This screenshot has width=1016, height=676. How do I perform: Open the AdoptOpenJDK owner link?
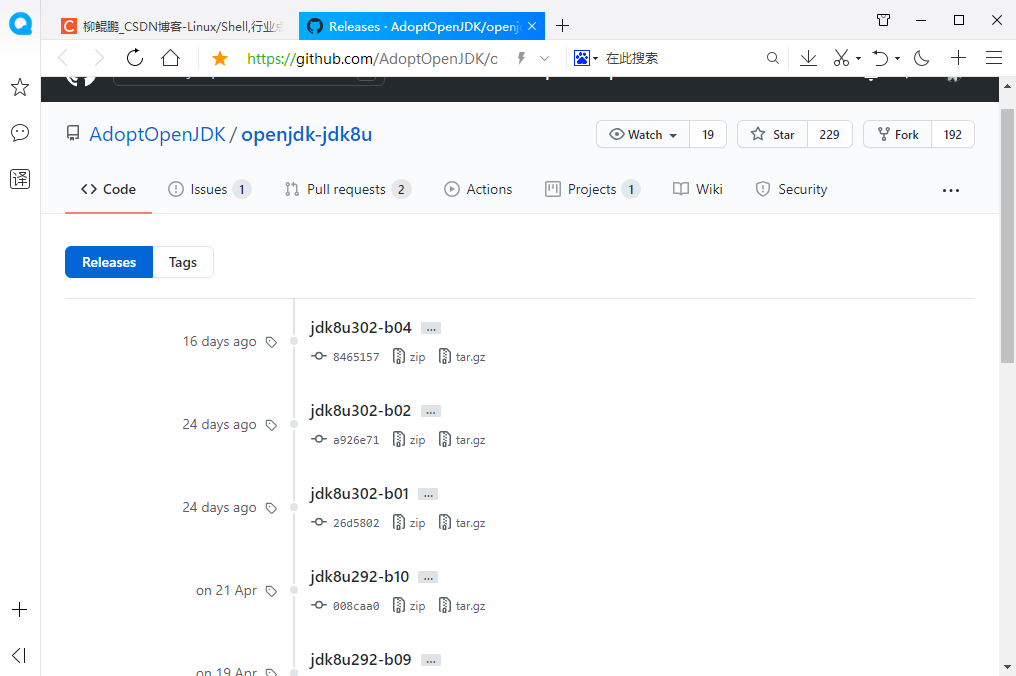pos(157,134)
